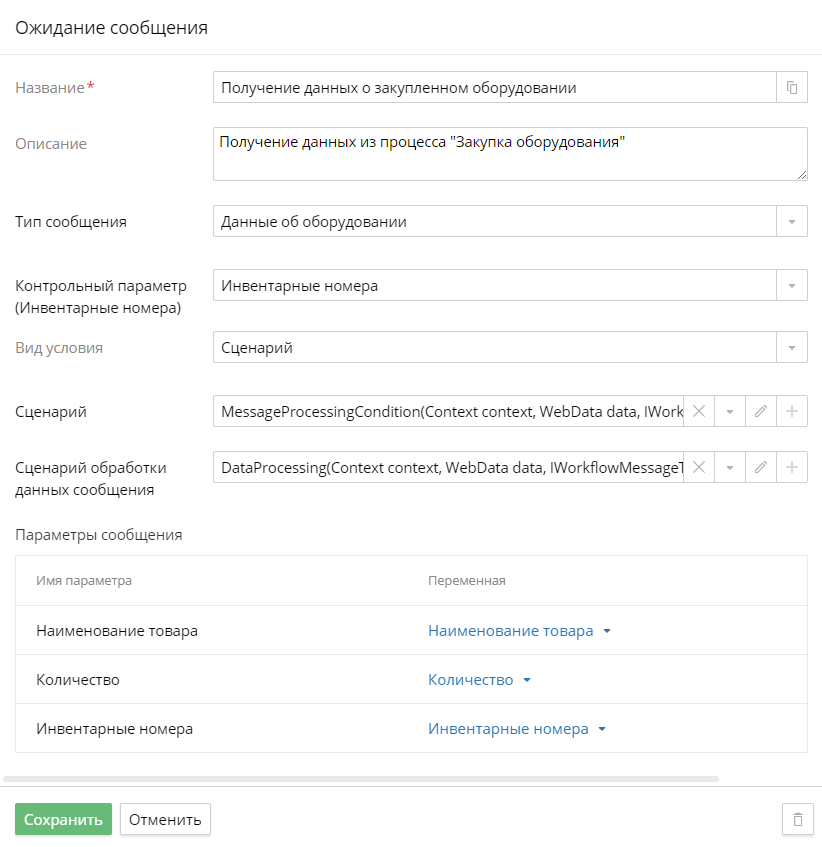Viewport: 822px width, 847px height.
Task: Click the Сохранить button
Action: (x=63, y=819)
